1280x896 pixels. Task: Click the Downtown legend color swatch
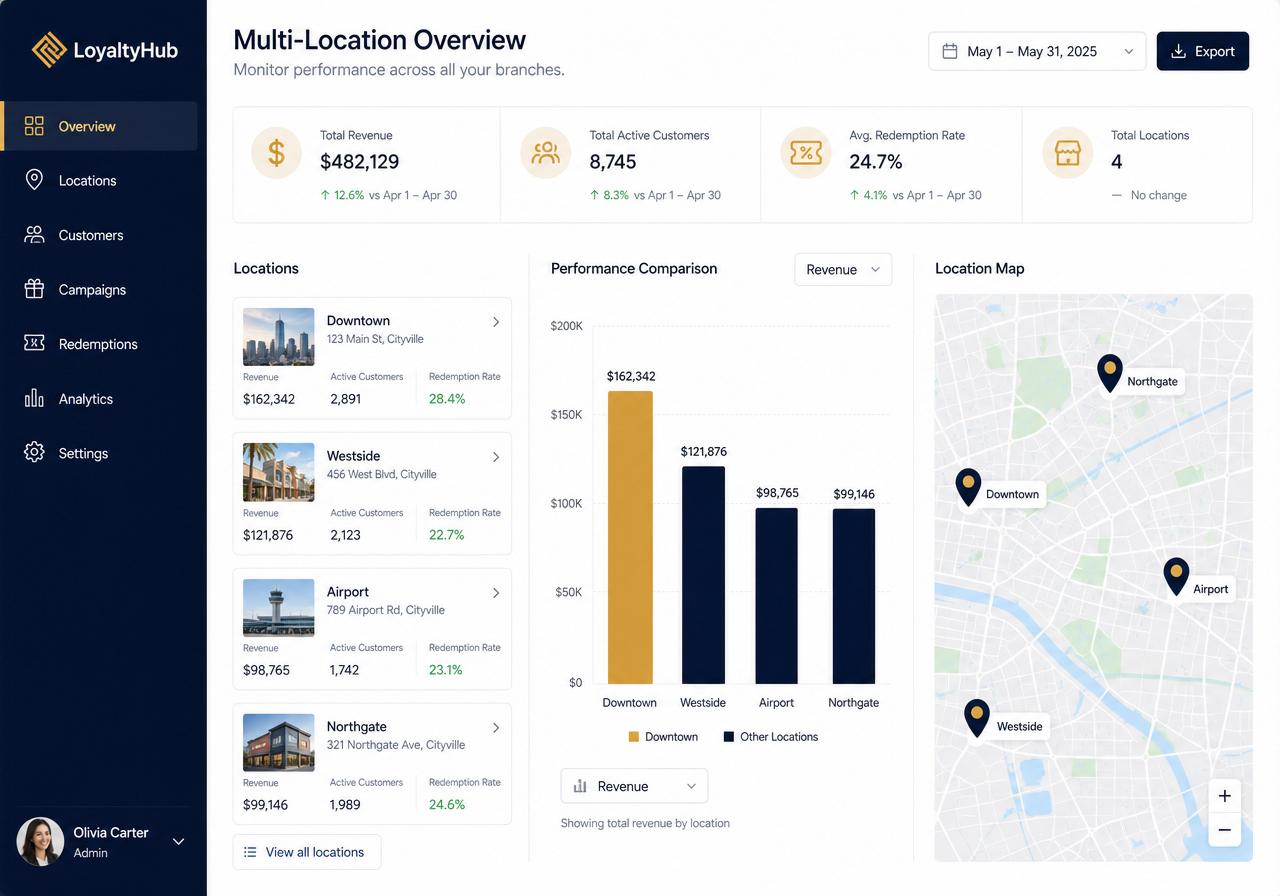pos(633,737)
